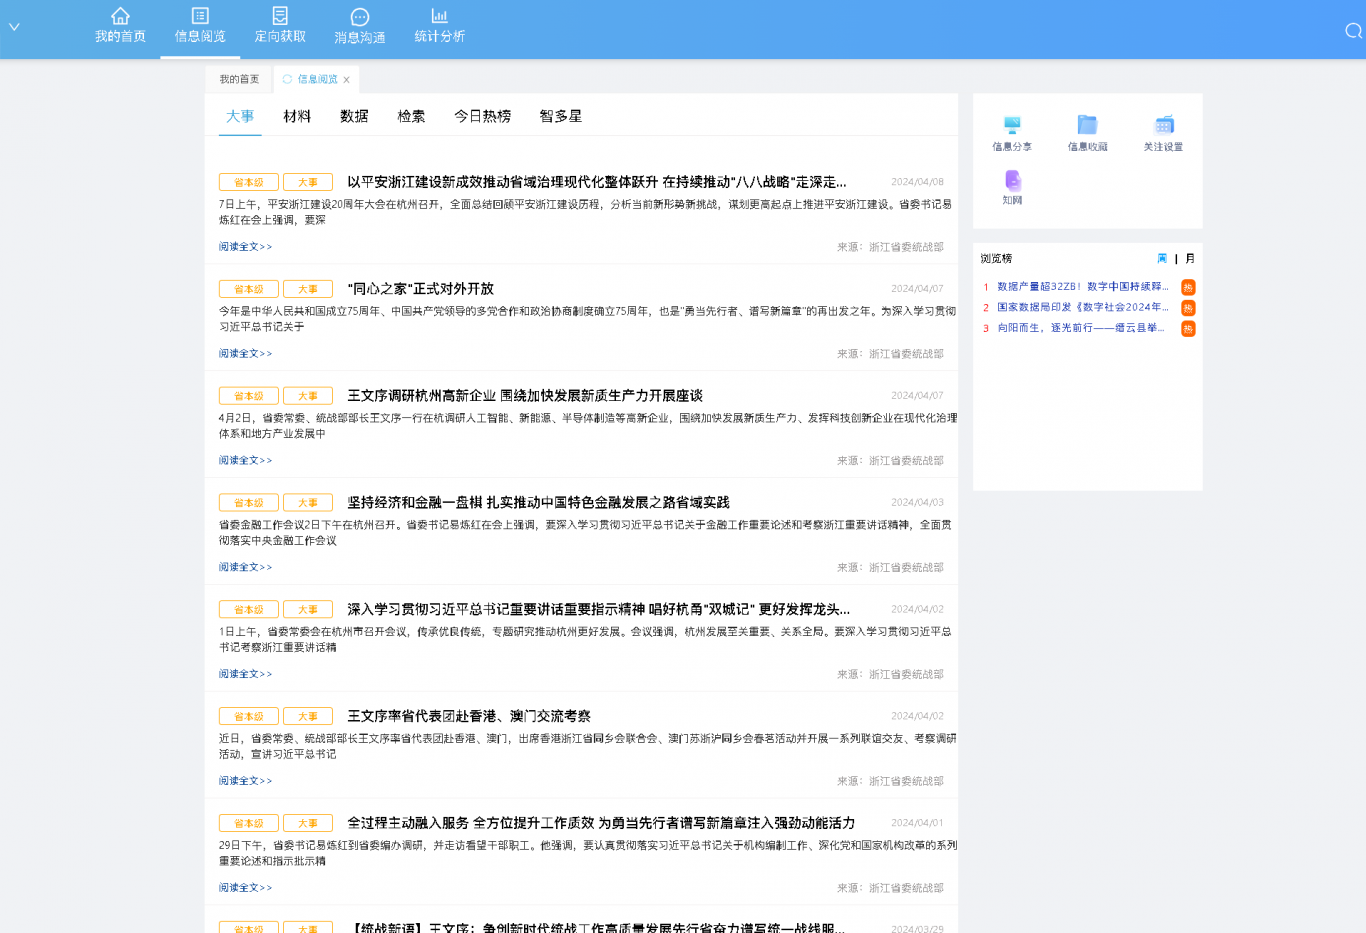The image size is (1366, 933).
Task: Click 阅读全文 under 王文序调研杭州 article
Action: tap(245, 461)
